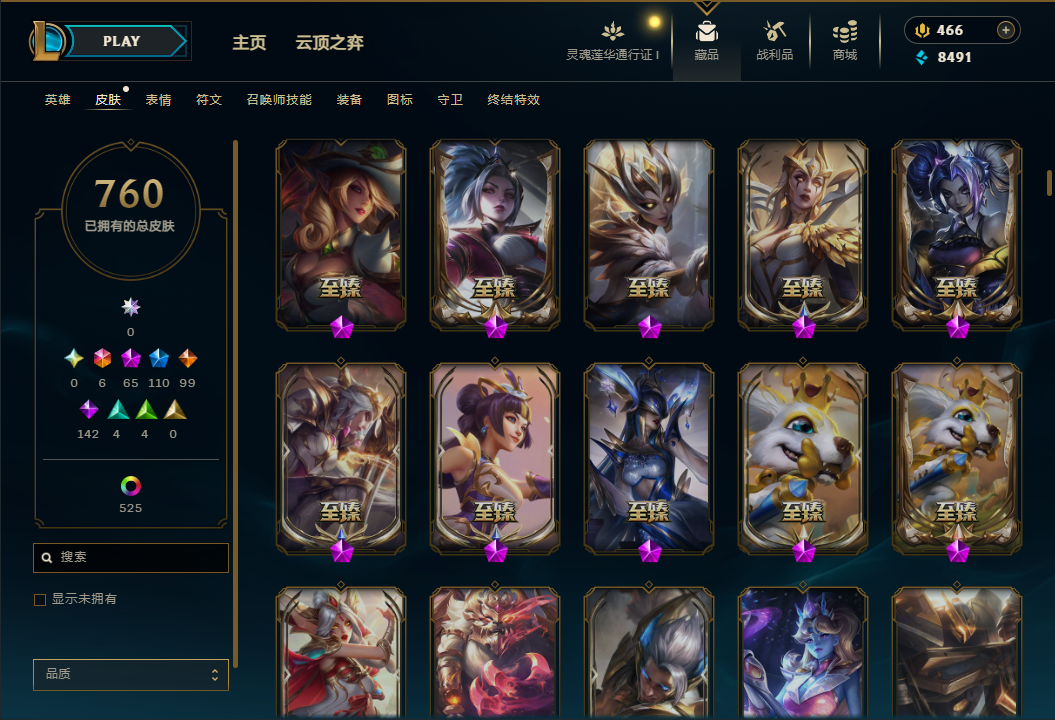The image size is (1055, 720).
Task: Click the plus icon to add RP
Action: pos(1005,30)
